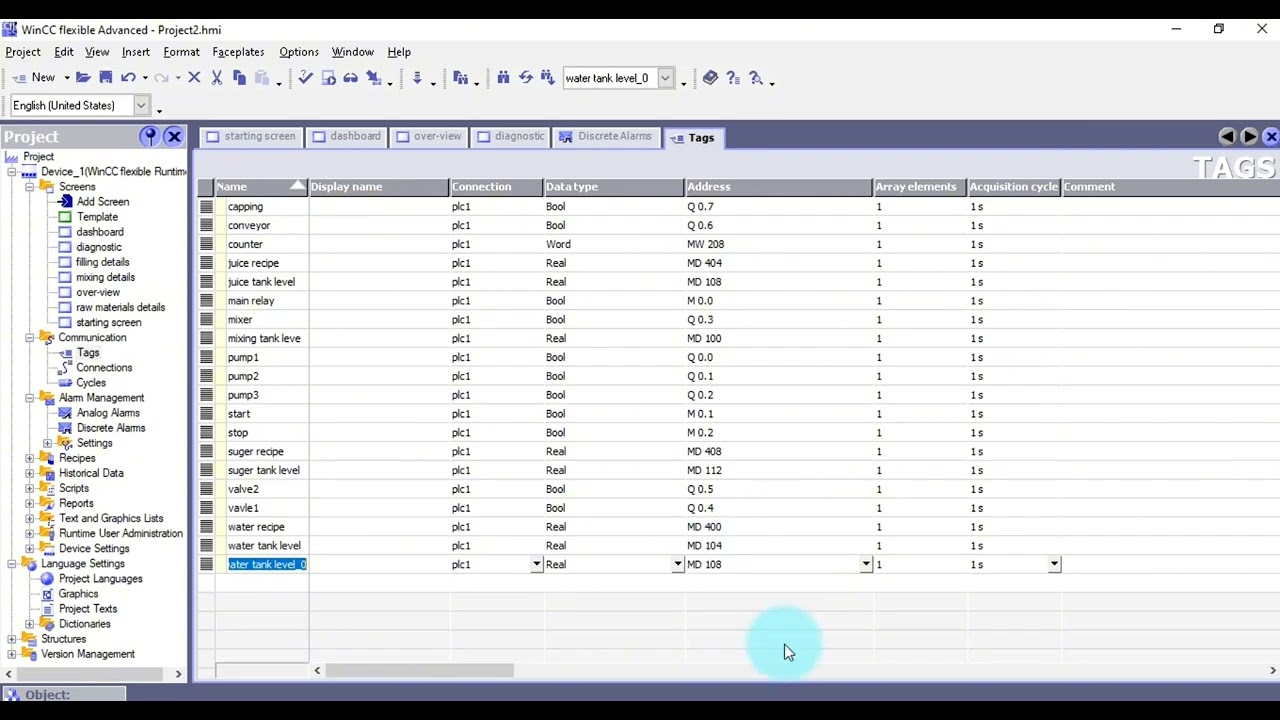Collapse the Communication folder
Viewport: 1280px width, 720px height.
(30, 338)
